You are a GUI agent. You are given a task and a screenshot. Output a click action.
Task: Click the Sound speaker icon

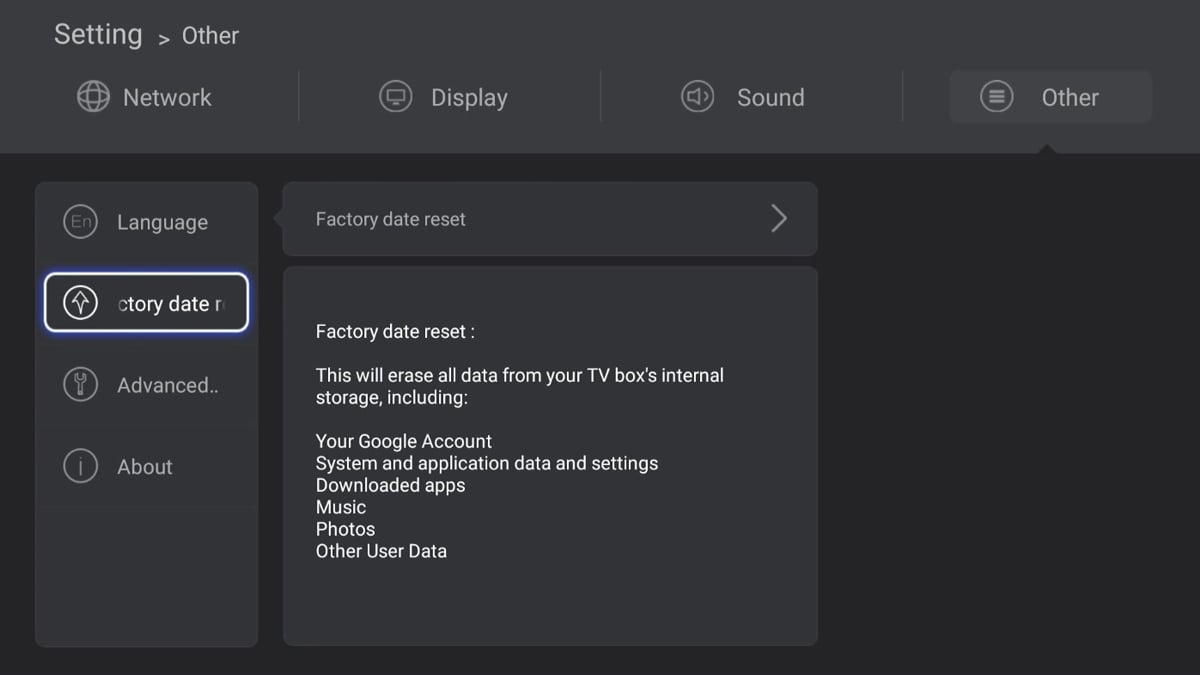click(x=697, y=97)
